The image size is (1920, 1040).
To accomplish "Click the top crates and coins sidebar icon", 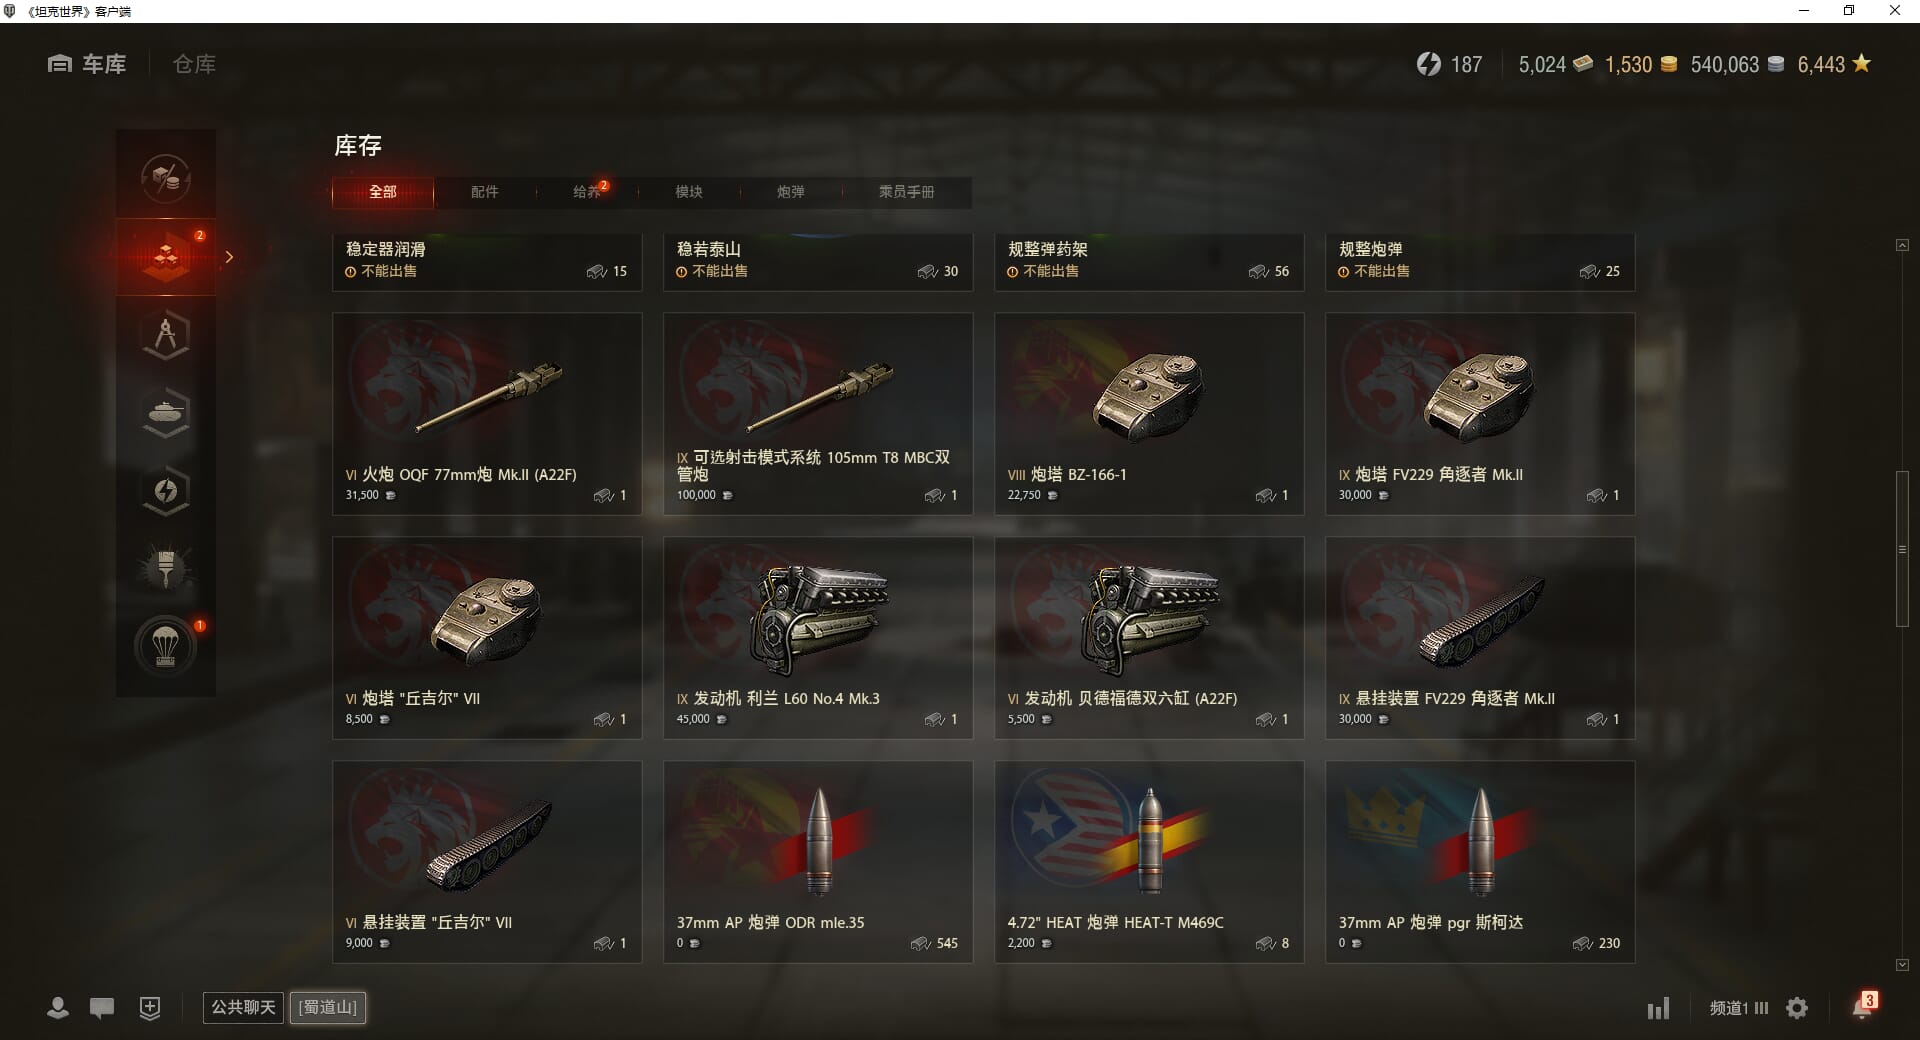I will [166, 179].
